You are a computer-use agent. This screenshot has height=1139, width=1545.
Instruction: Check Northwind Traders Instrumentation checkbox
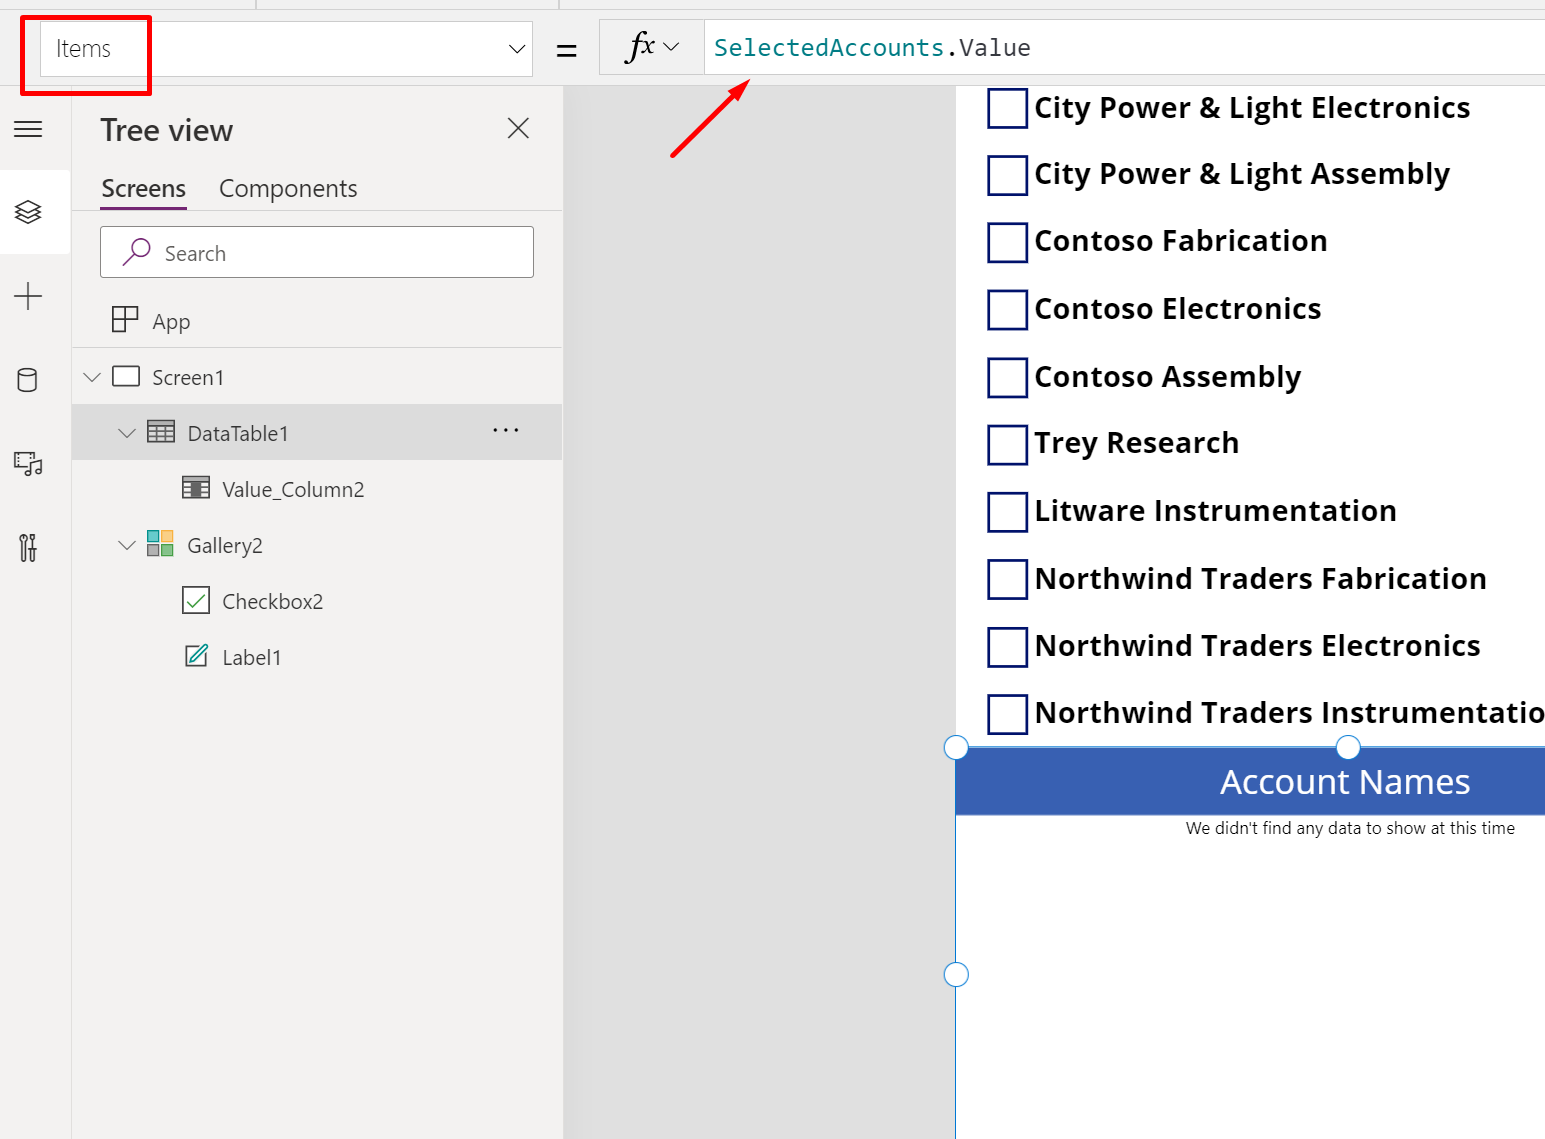click(1007, 714)
